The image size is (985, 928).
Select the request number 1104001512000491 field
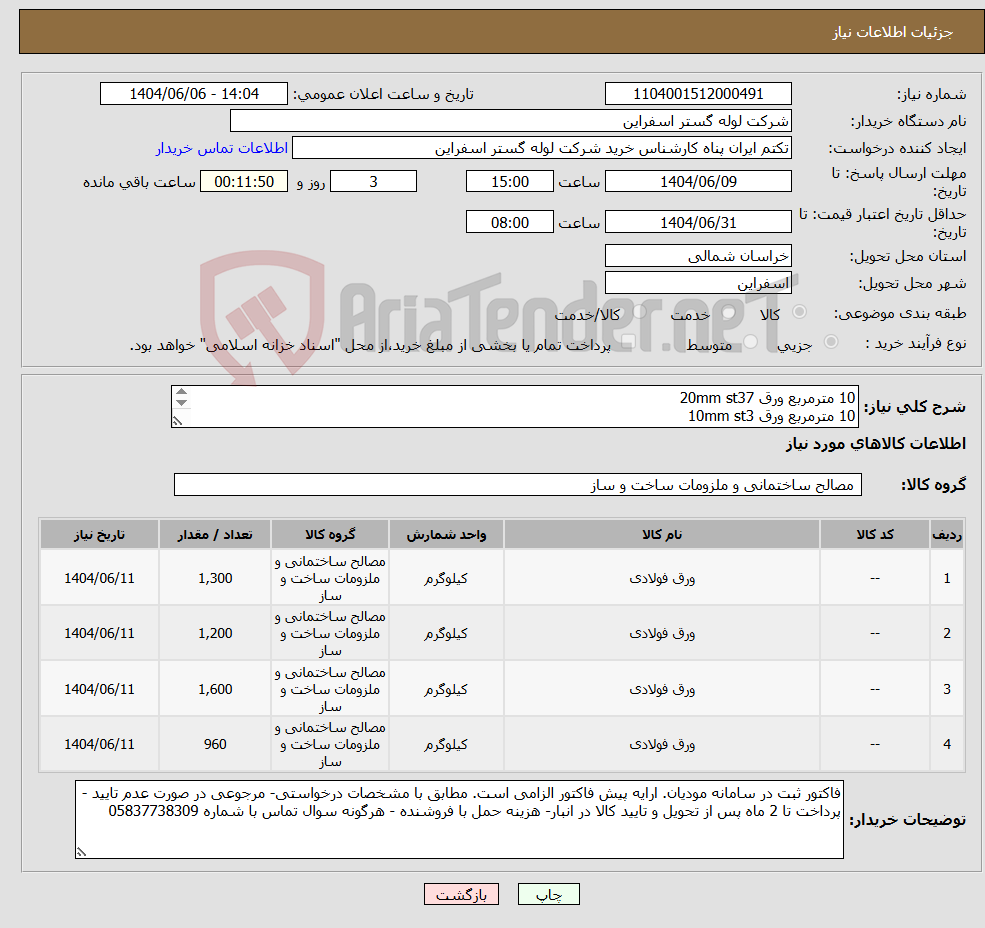pyautogui.click(x=700, y=93)
